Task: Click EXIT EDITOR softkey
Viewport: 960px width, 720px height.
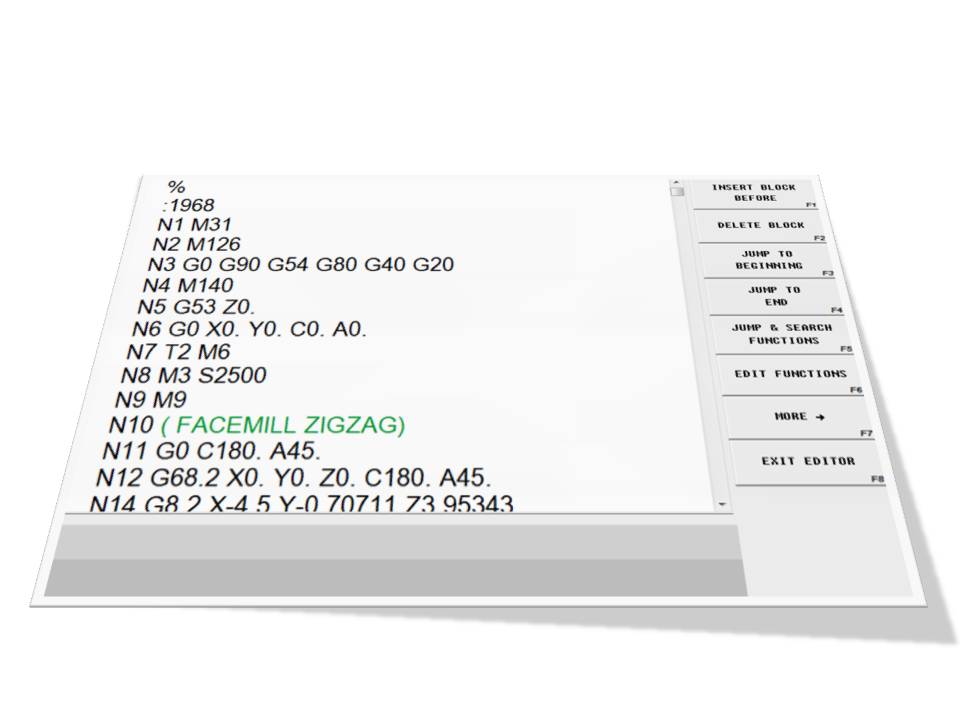Action: [808, 462]
